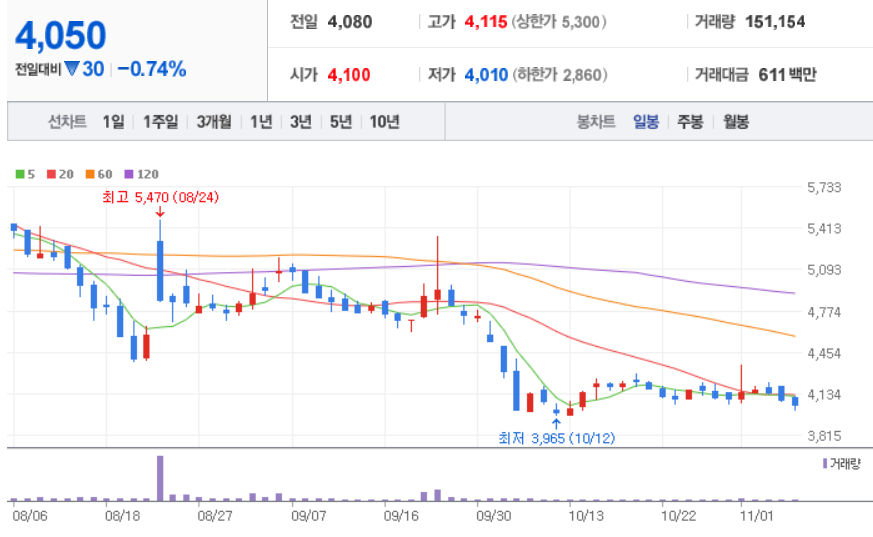
Task: Click the 08/18 date axis label
Action: (x=122, y=516)
